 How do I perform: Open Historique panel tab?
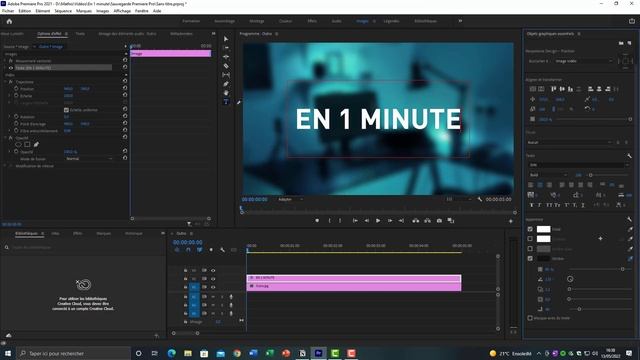point(133,233)
